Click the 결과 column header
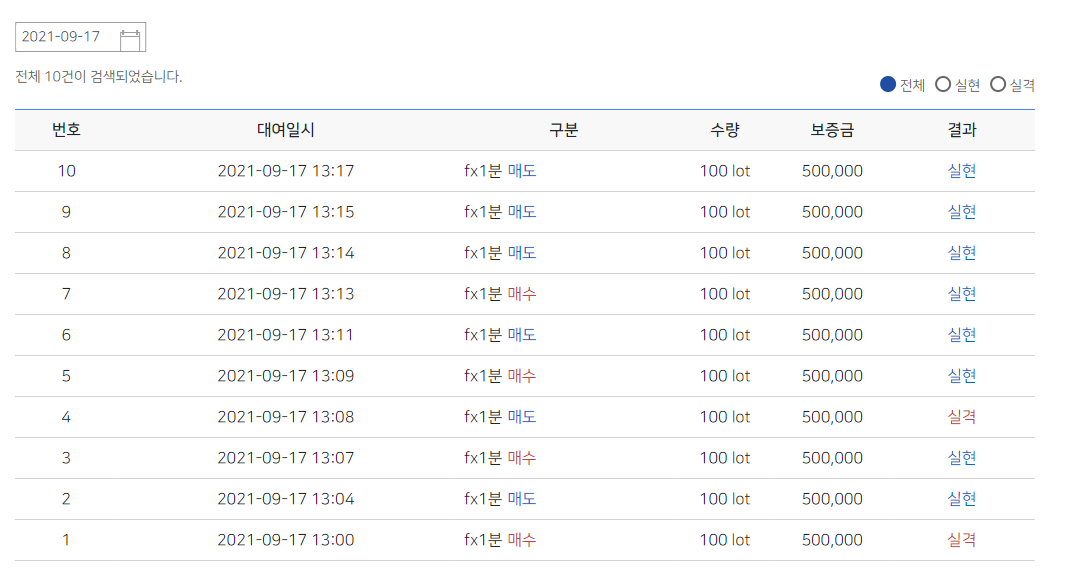 pyautogui.click(x=961, y=130)
